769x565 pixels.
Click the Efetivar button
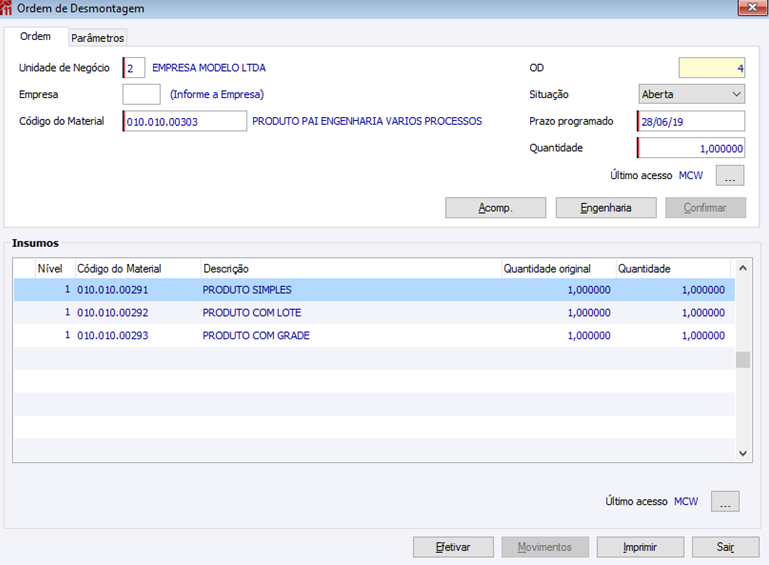point(453,547)
